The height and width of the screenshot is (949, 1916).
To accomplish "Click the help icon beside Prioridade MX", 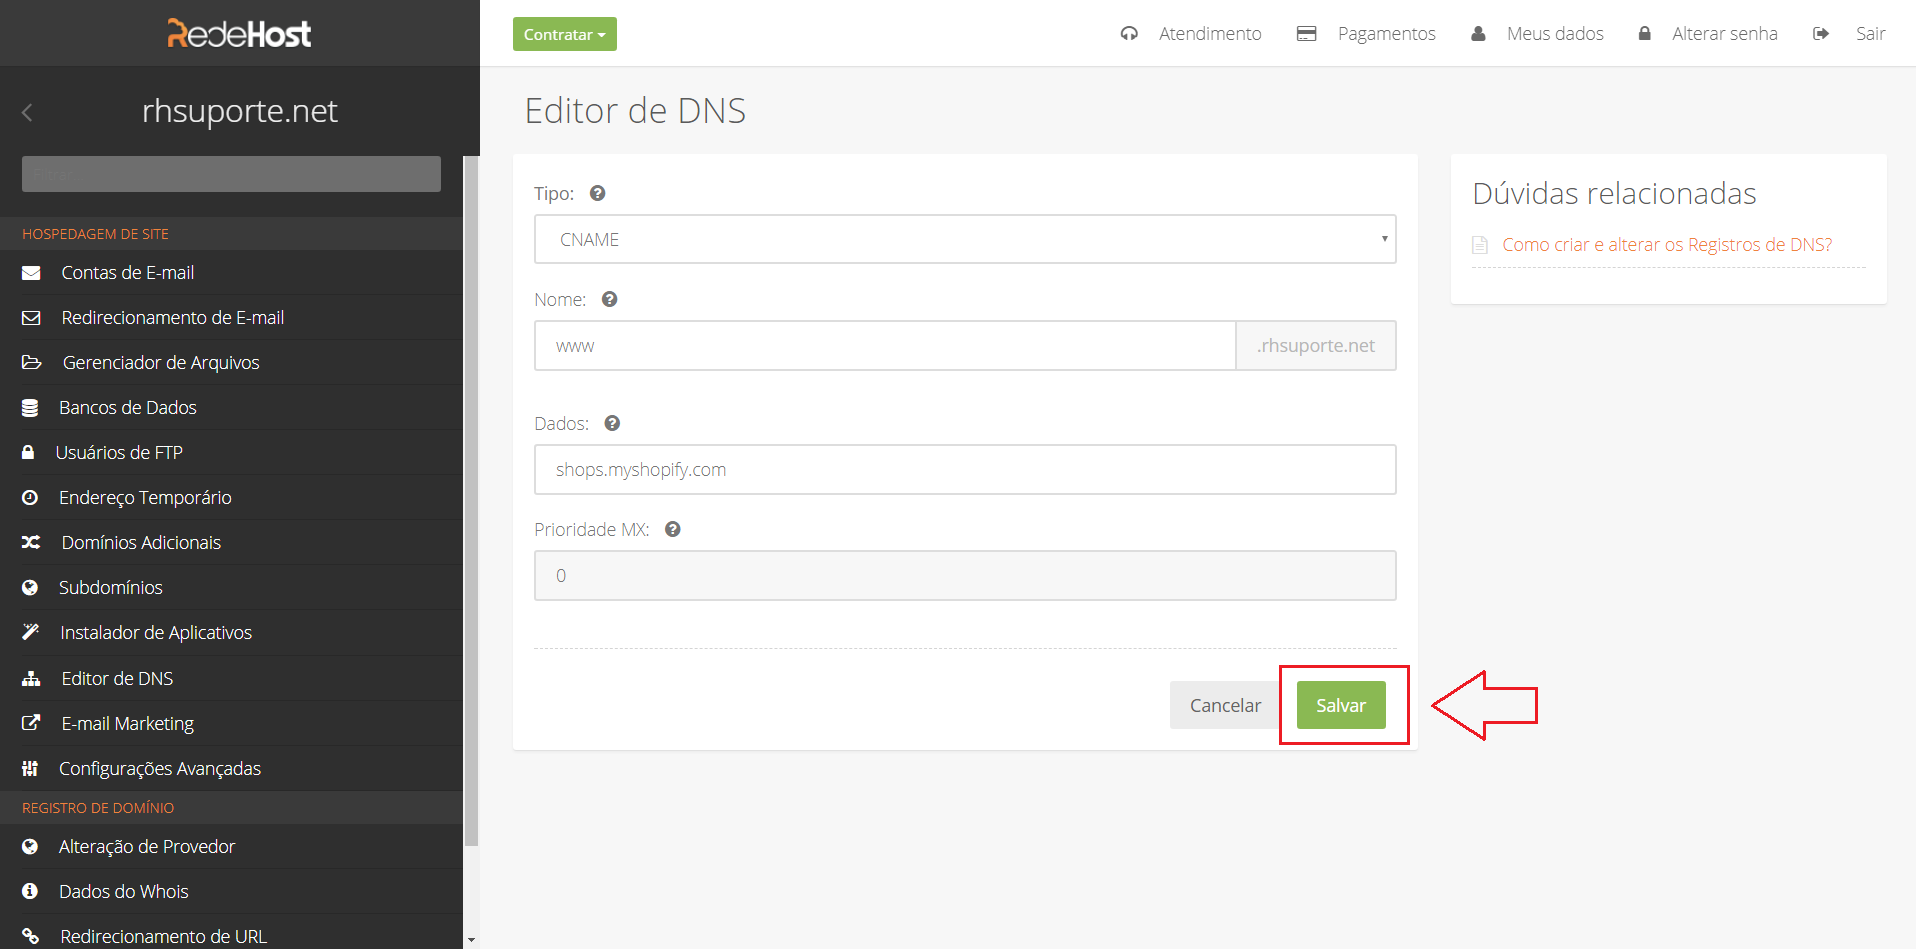I will coord(673,530).
